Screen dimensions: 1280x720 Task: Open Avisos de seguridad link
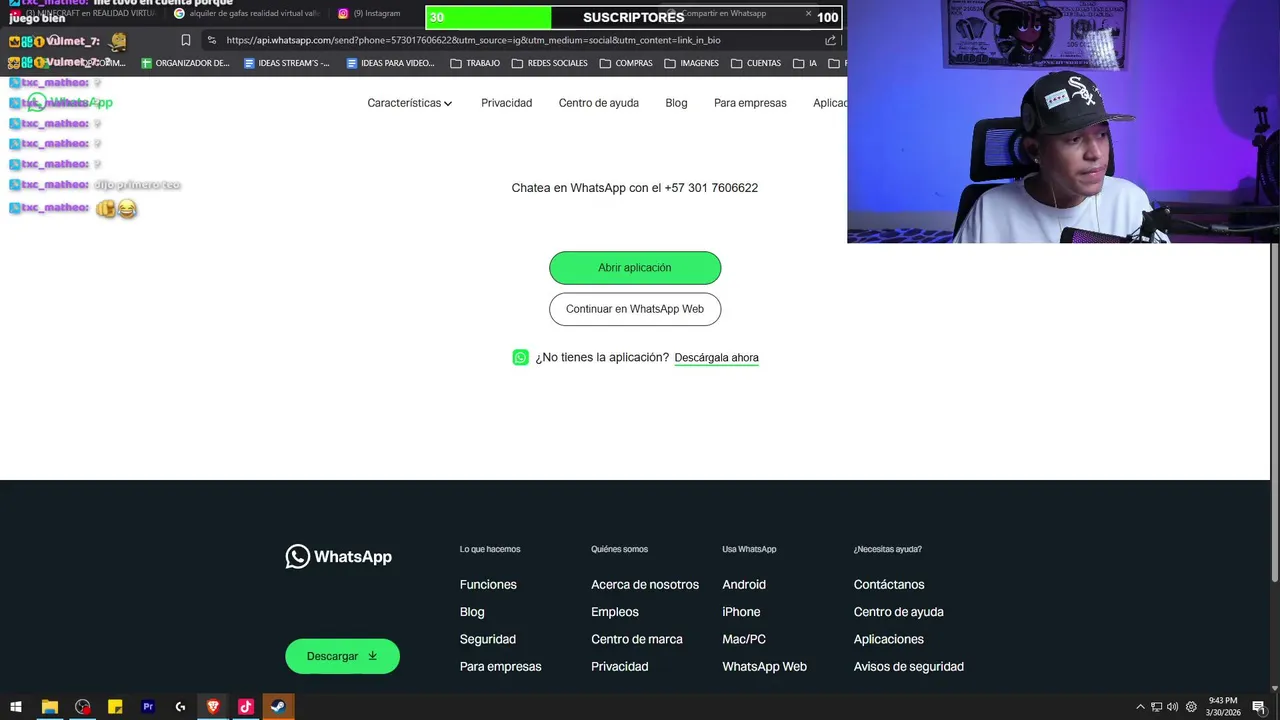click(x=909, y=667)
